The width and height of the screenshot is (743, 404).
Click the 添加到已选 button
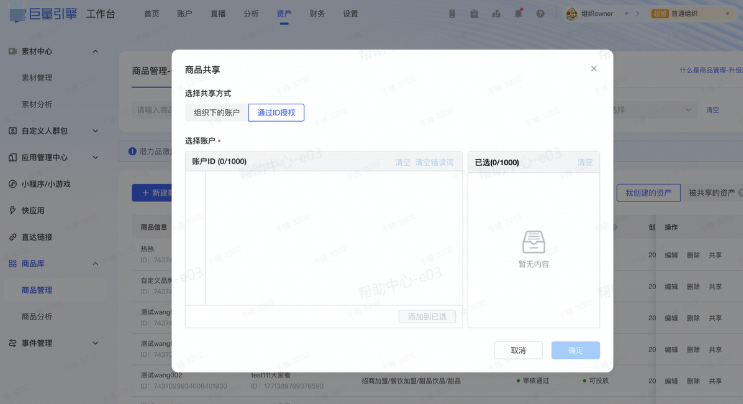(427, 316)
